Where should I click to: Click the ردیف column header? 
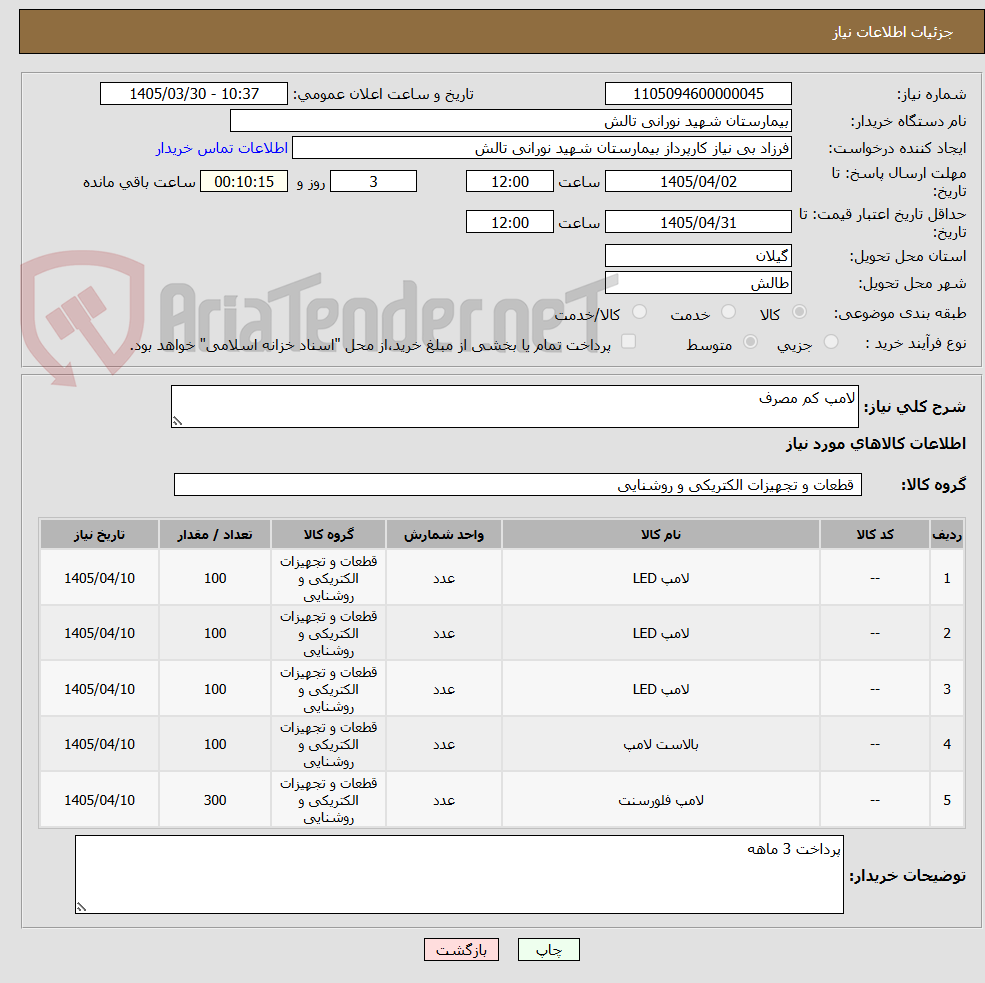tap(947, 535)
